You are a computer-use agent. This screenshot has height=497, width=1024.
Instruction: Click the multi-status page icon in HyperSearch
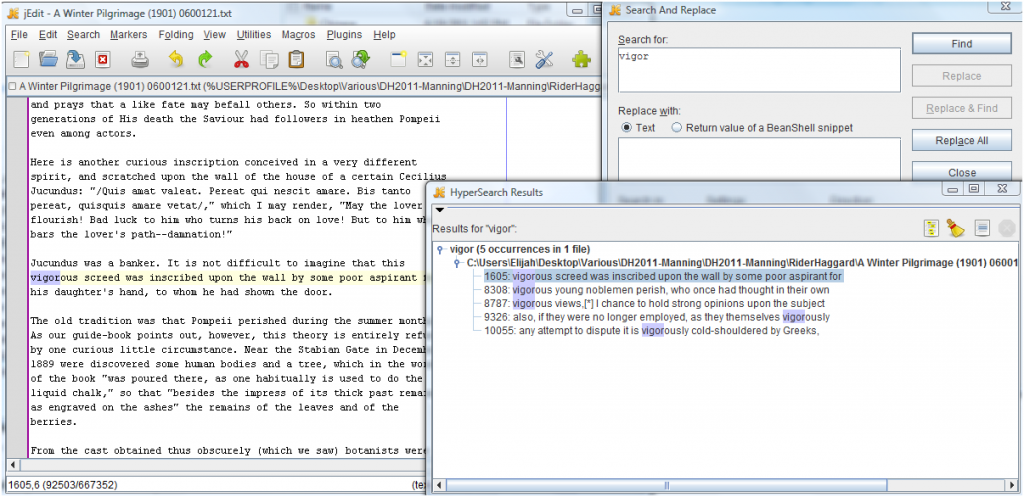tap(982, 228)
